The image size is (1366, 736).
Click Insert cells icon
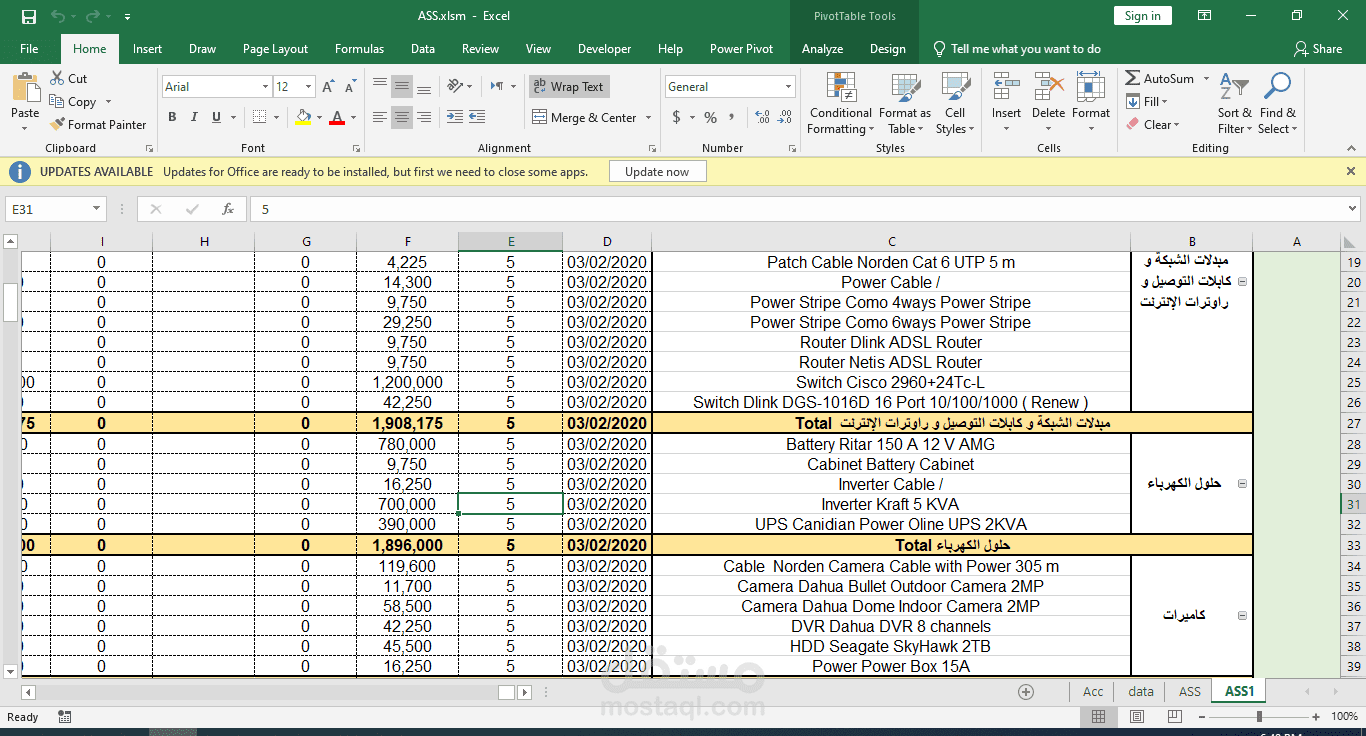pyautogui.click(x=1006, y=87)
